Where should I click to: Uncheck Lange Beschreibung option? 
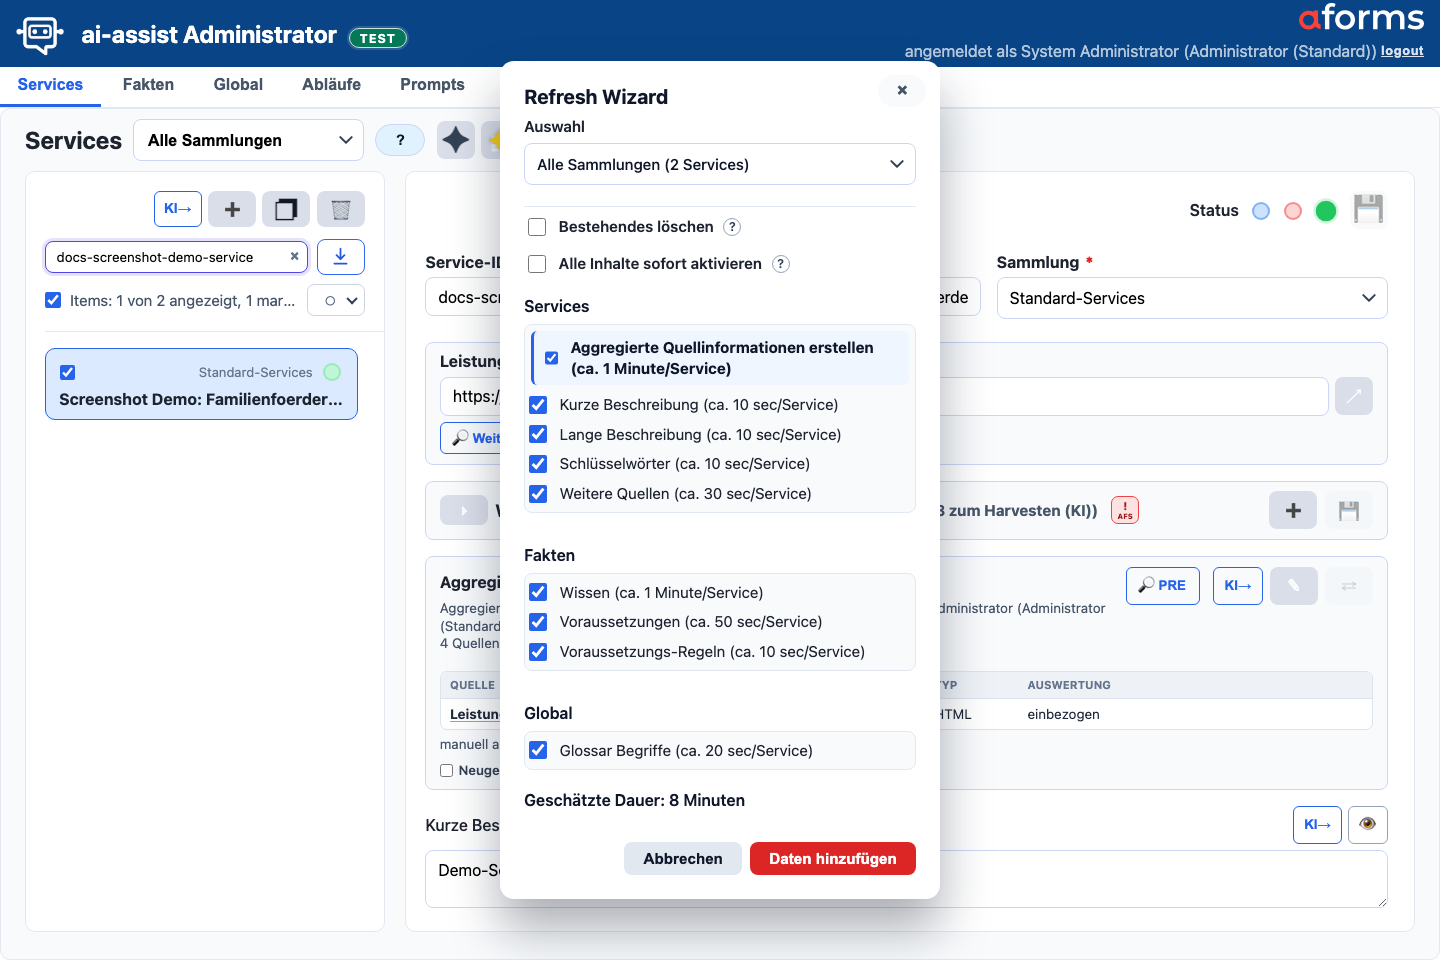[538, 434]
